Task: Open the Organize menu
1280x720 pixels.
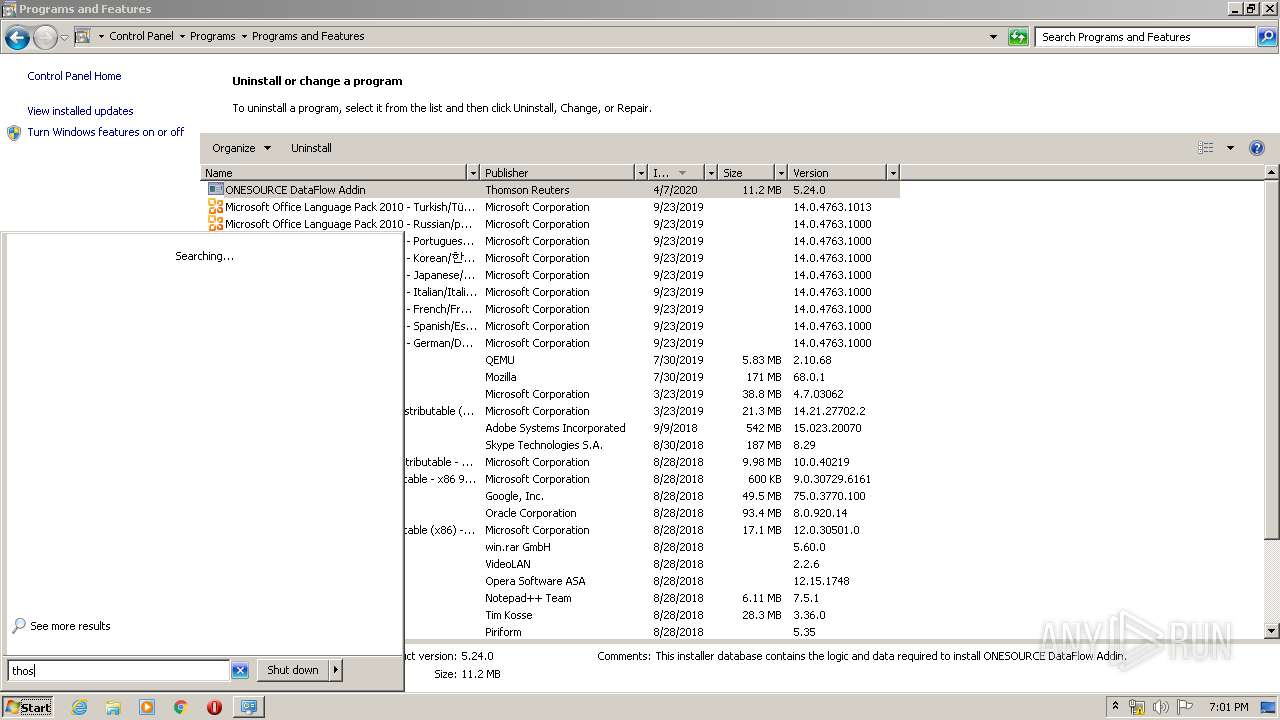Action: coord(241,148)
